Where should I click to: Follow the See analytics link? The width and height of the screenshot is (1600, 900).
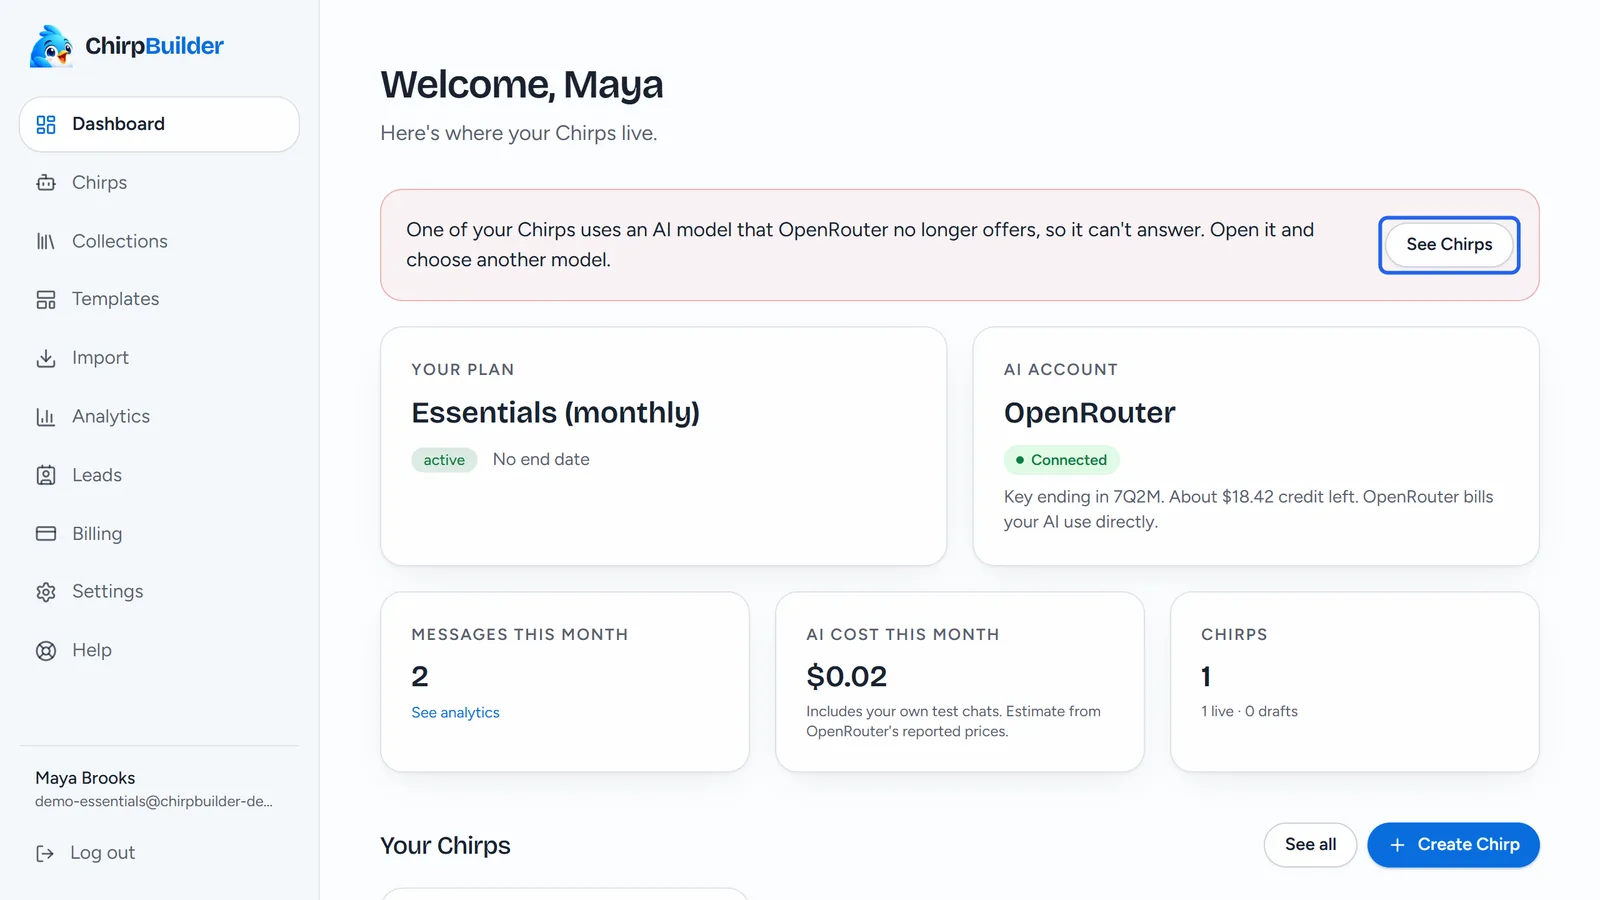pyautogui.click(x=455, y=713)
